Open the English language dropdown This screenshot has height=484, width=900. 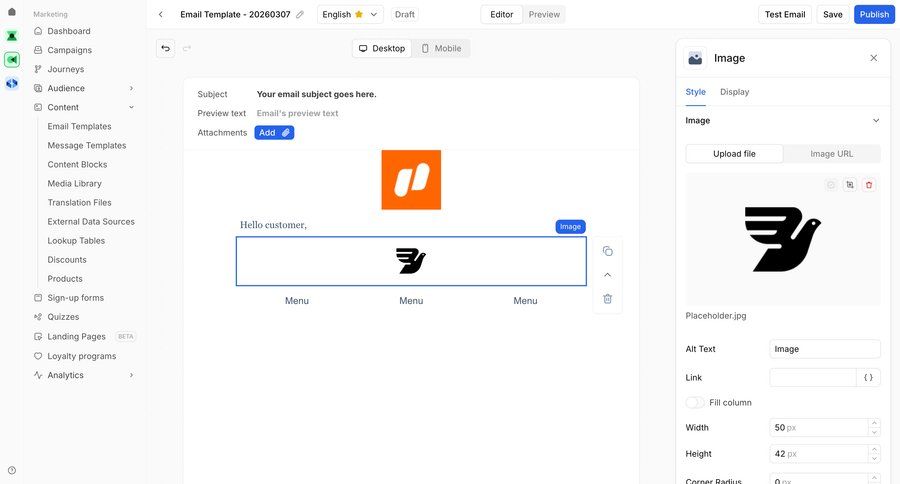(350, 14)
